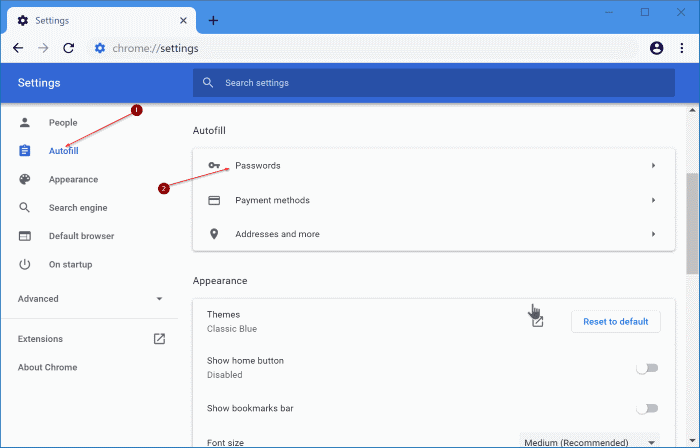Click the Search engine magnifier icon
Viewport: 700px width, 448px height.
point(25,207)
